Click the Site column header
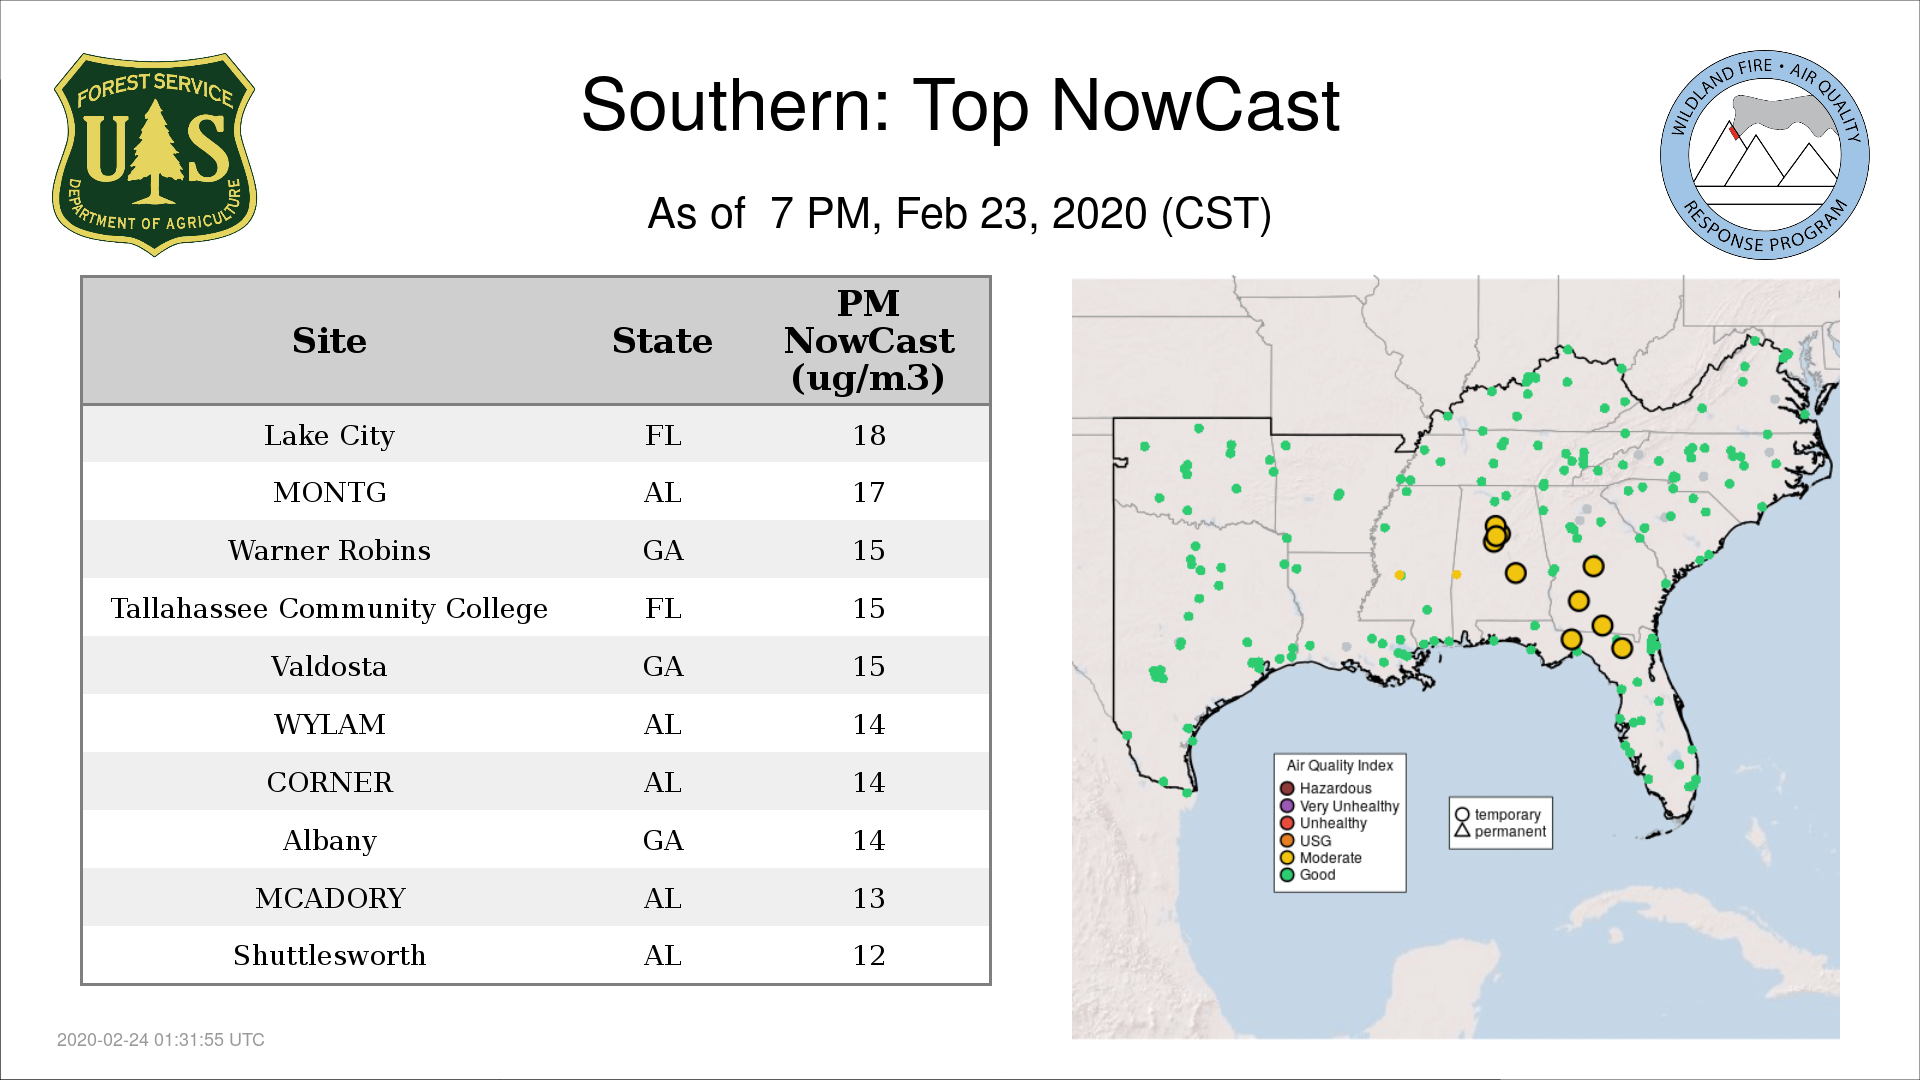 pos(329,341)
